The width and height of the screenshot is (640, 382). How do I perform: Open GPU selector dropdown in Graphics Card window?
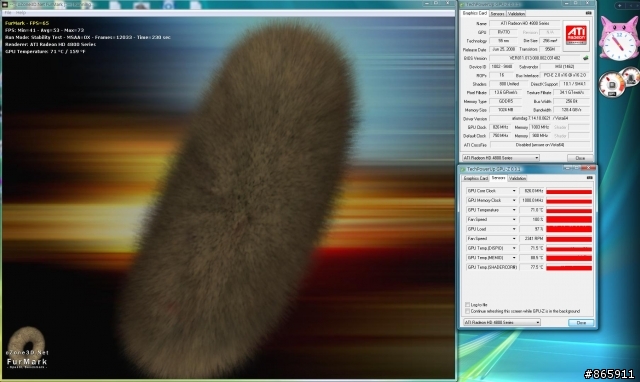pyautogui.click(x=501, y=158)
